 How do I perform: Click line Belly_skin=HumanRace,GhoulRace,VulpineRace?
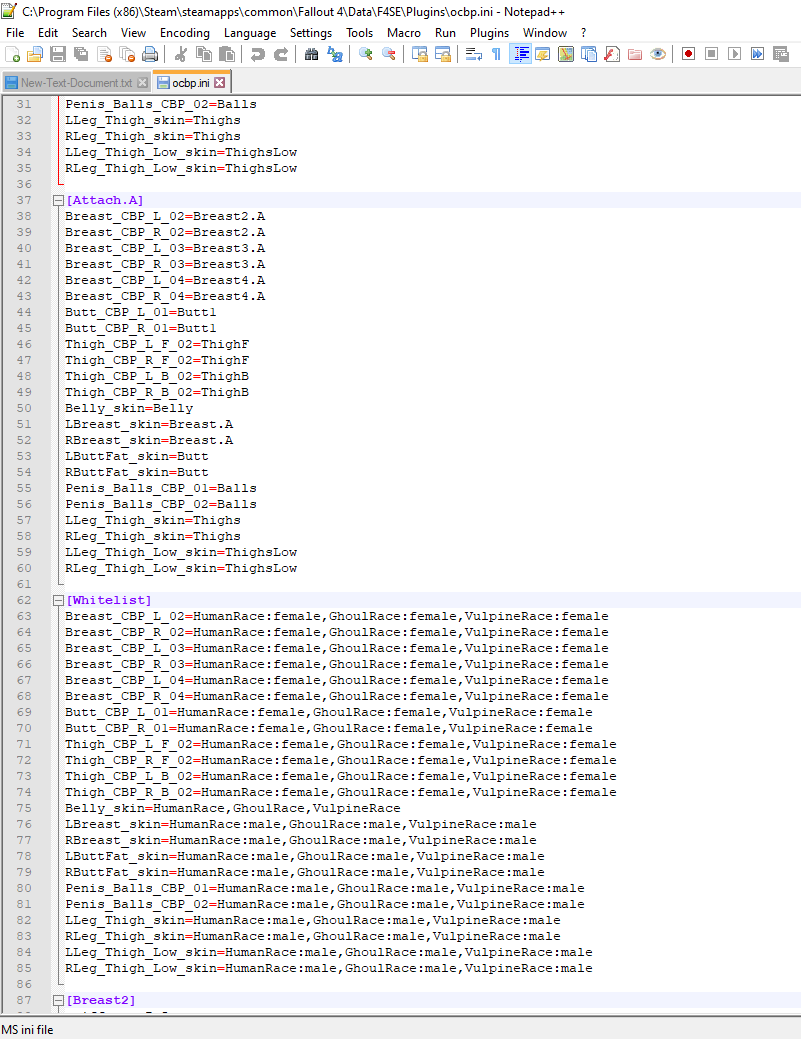coord(233,808)
